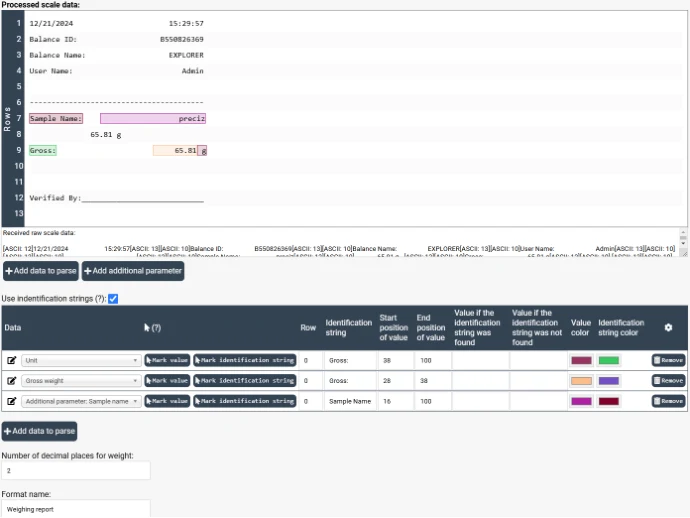
Task: Mark value for Gross weight row
Action: coord(167,380)
